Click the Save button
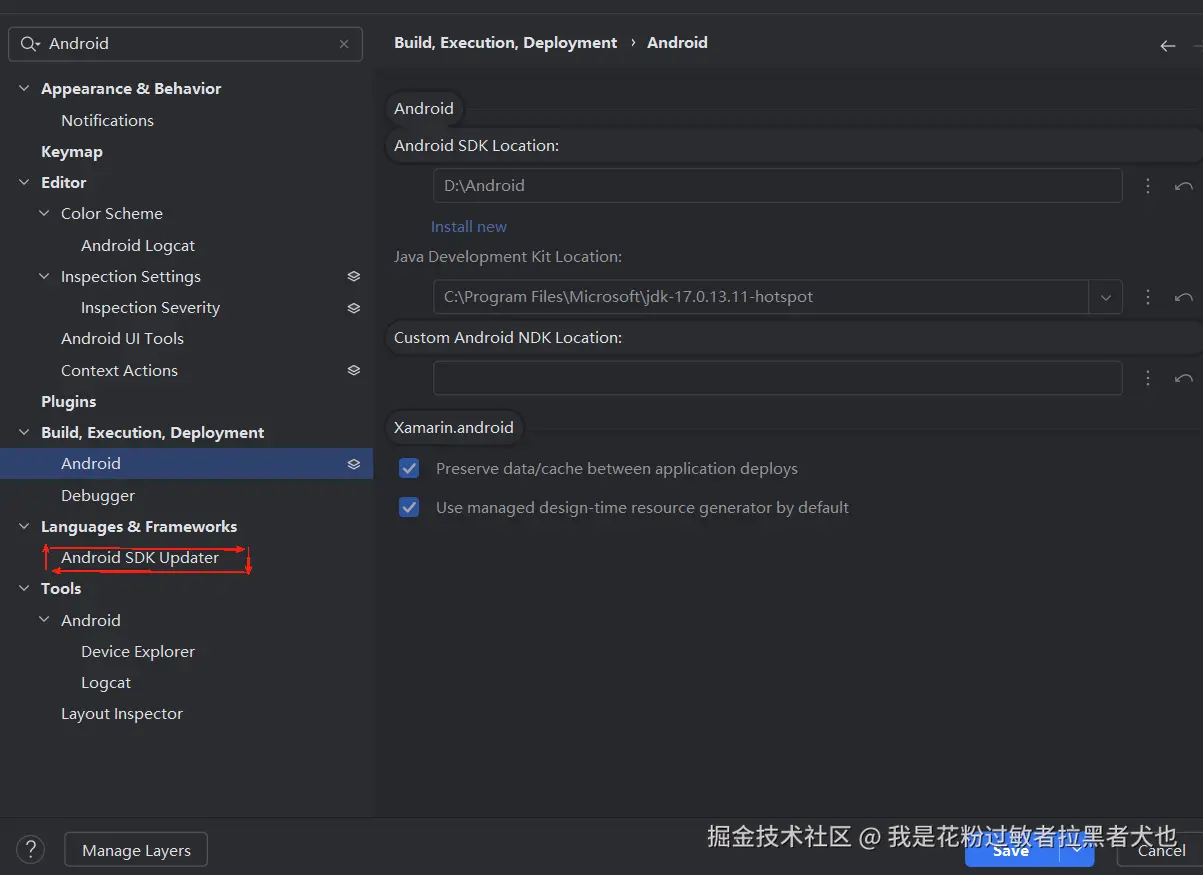The width and height of the screenshot is (1203, 875). 1012,851
